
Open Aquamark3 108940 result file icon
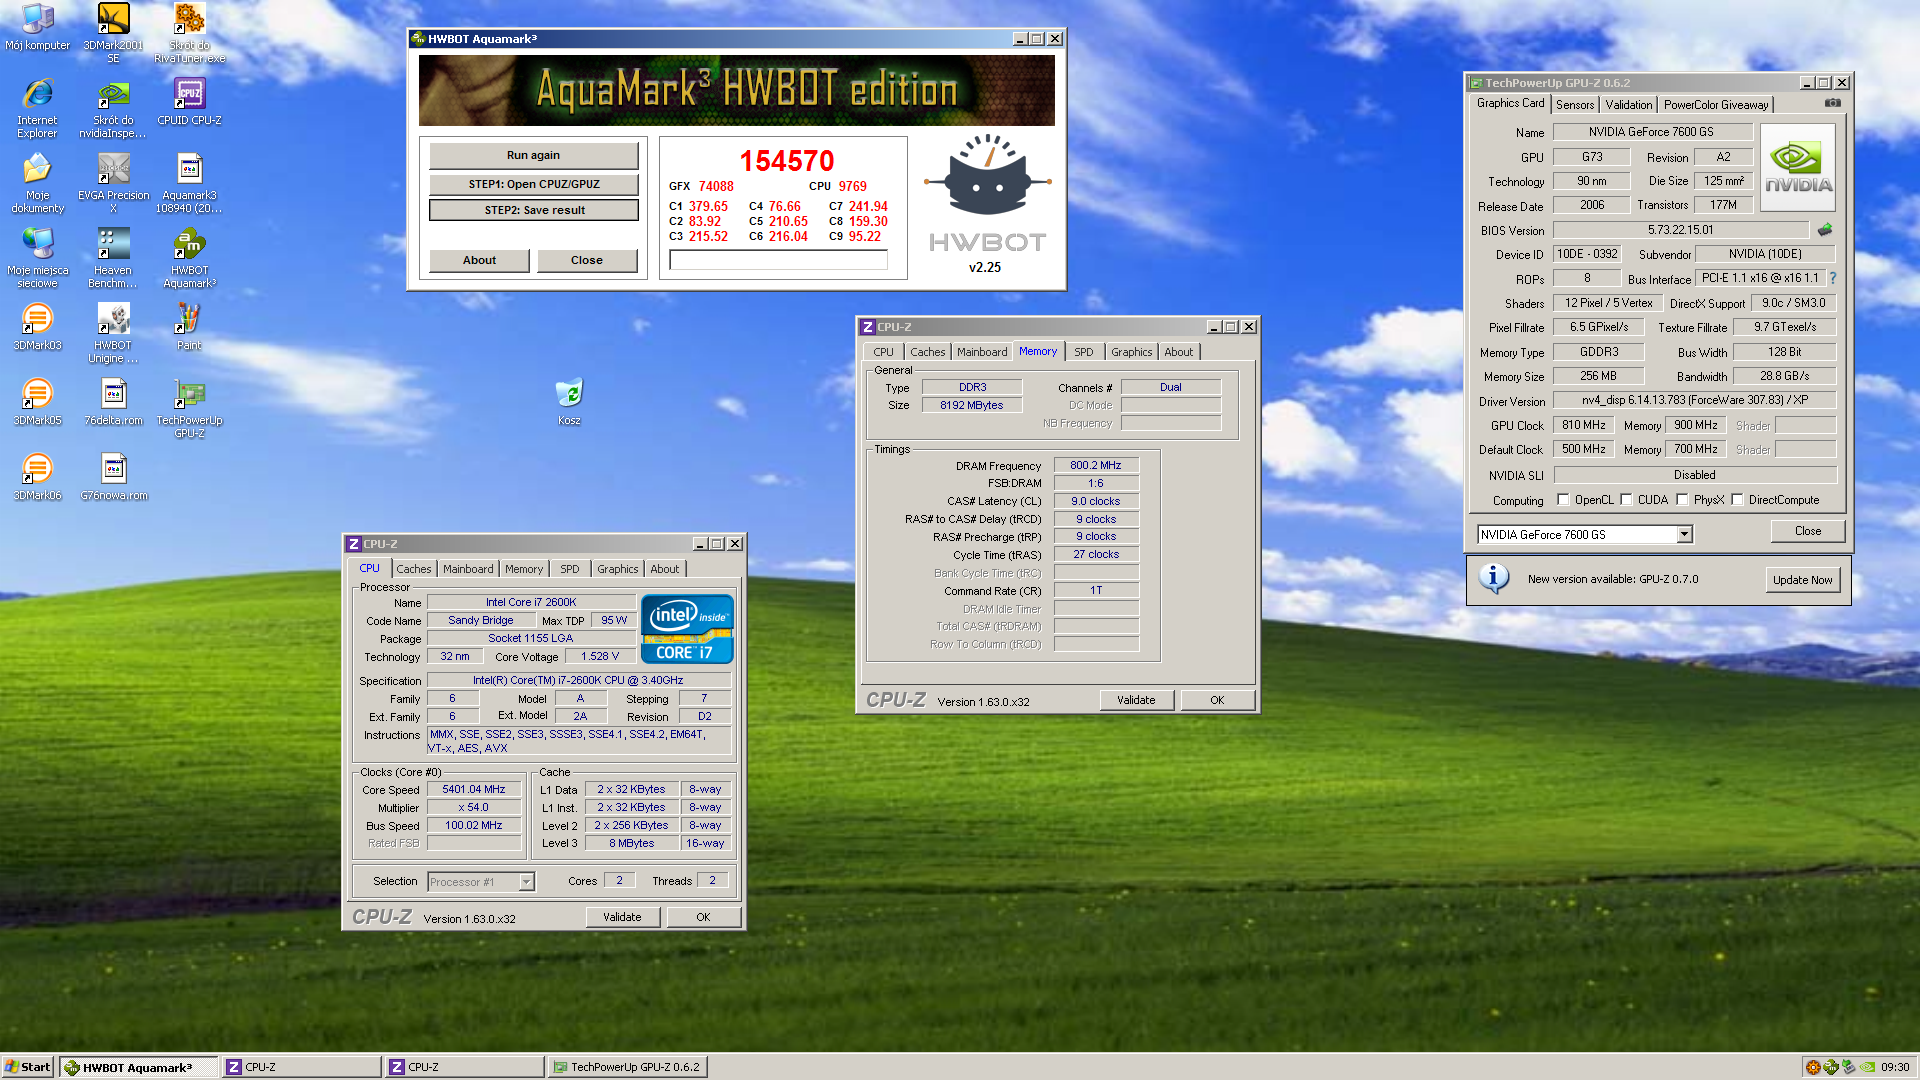click(x=189, y=183)
